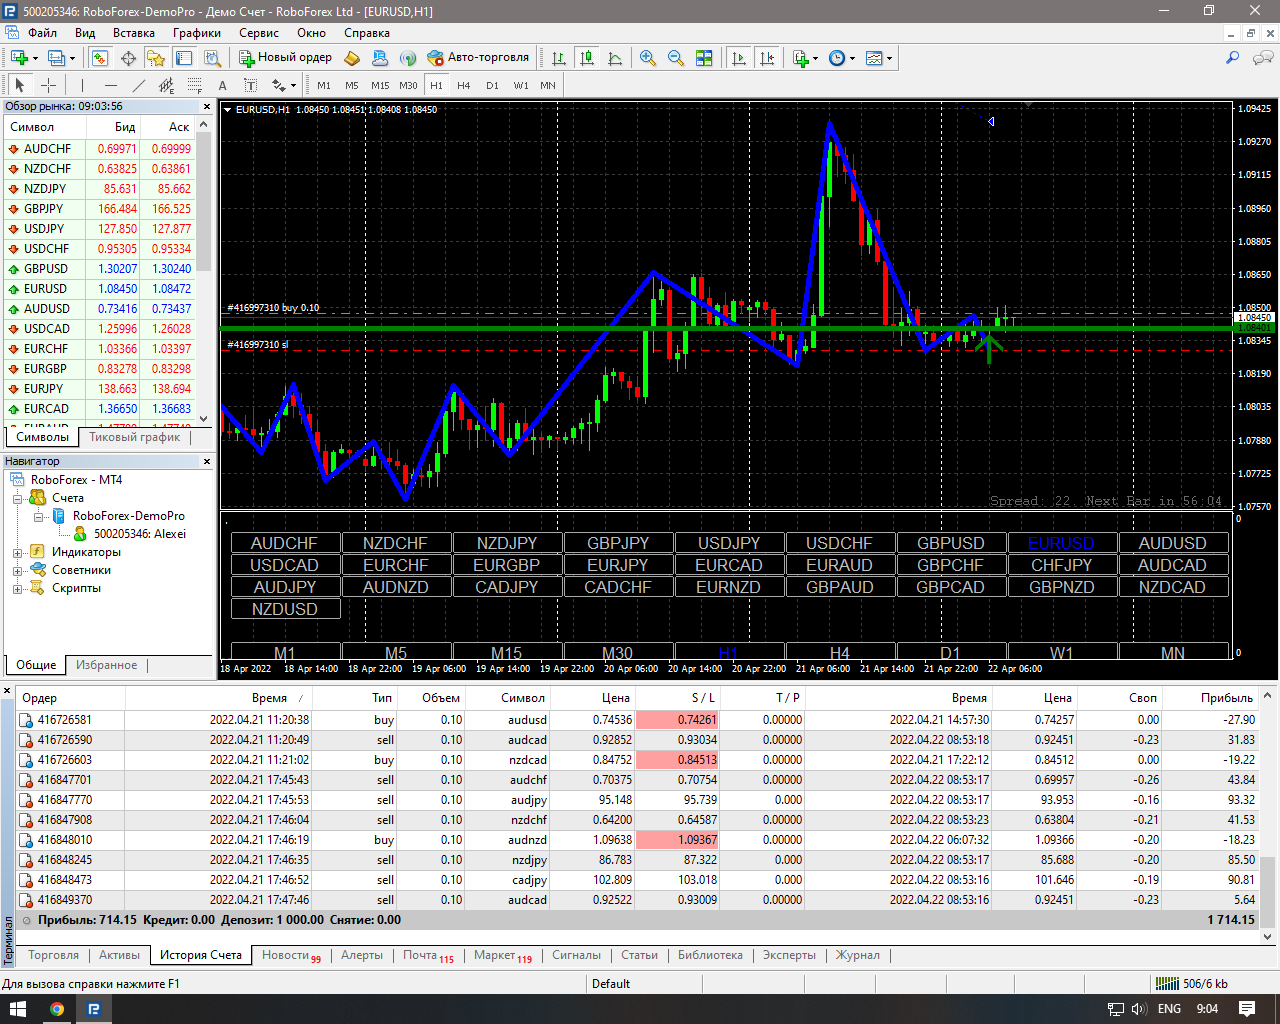
Task: Click the Zoom Out magnifier icon
Action: click(676, 58)
